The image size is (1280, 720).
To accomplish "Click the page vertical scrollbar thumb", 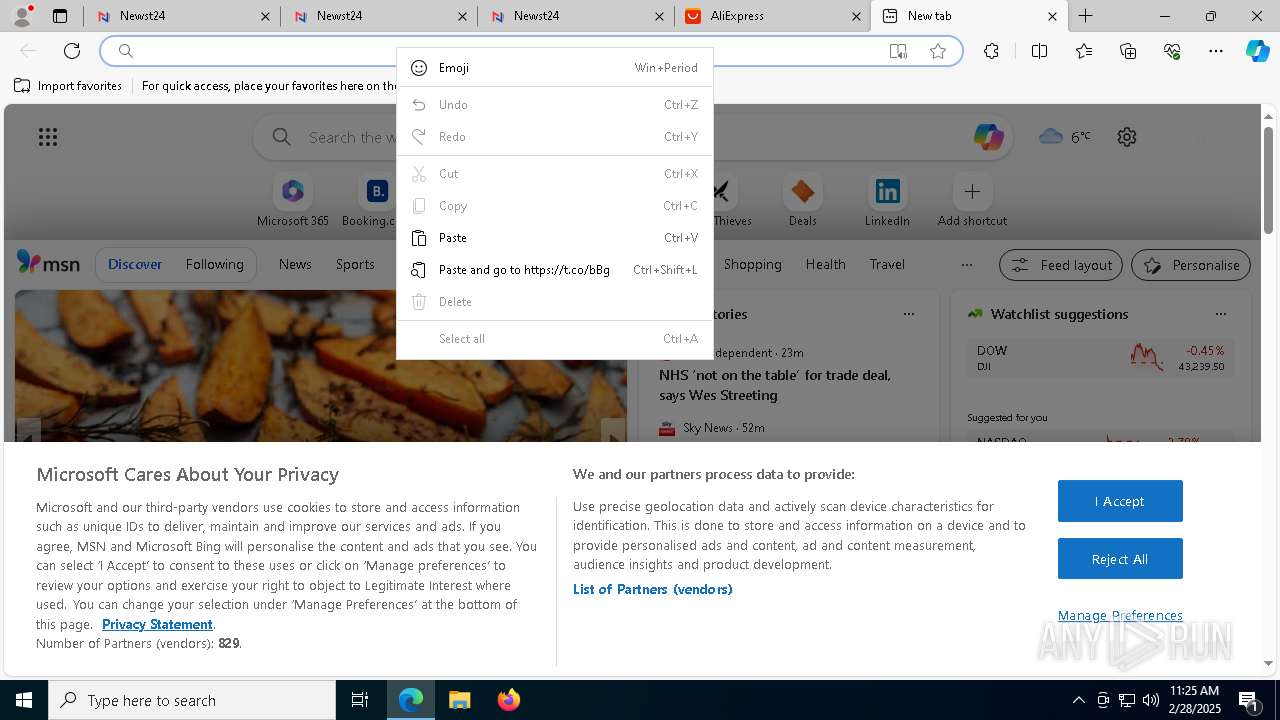I will pyautogui.click(x=1268, y=180).
